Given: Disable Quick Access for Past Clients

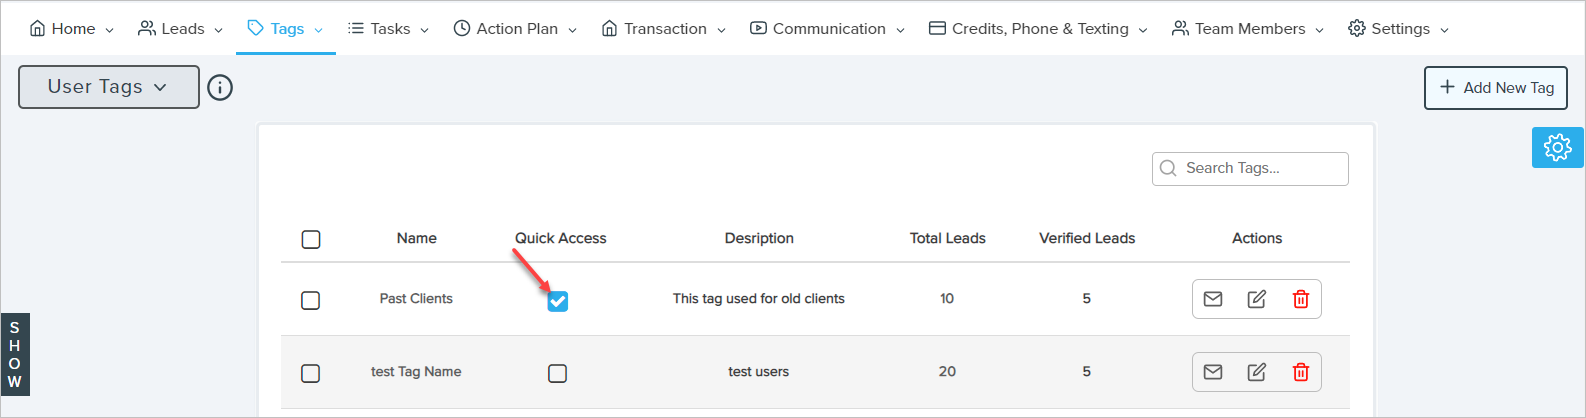Looking at the screenshot, I should click(x=558, y=301).
